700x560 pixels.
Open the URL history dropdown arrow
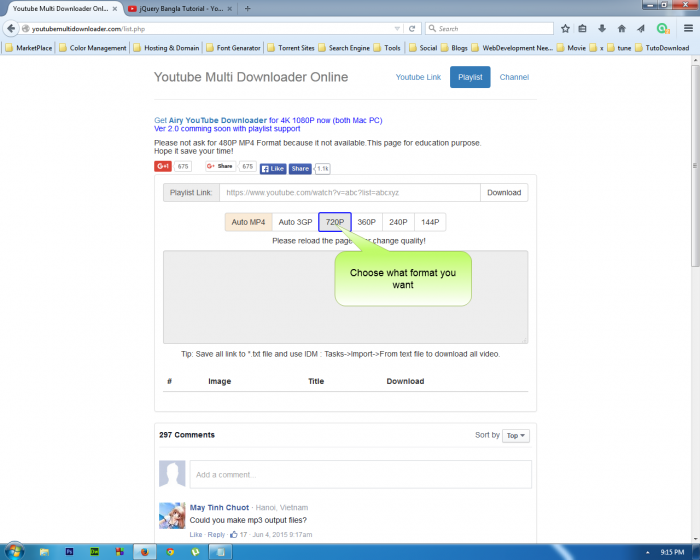pyautogui.click(x=397, y=29)
